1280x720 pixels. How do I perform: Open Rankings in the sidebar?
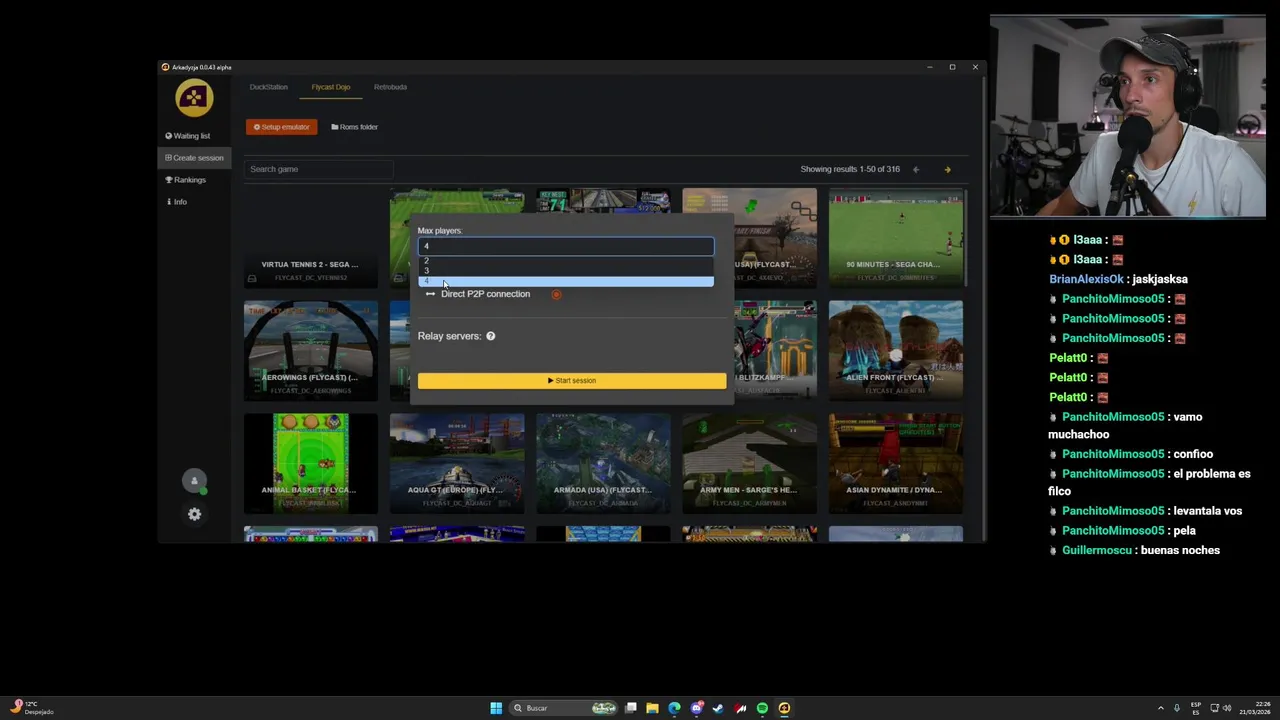[186, 180]
